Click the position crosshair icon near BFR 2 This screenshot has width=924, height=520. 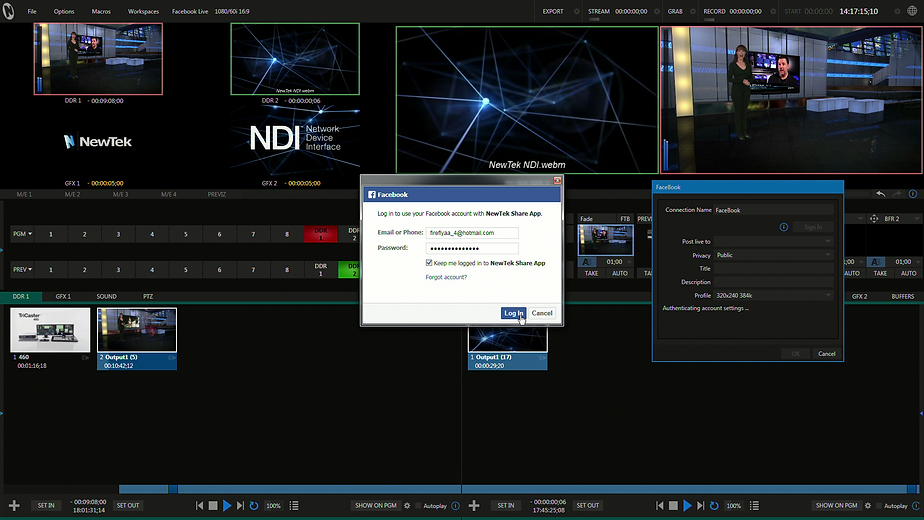pos(874,219)
